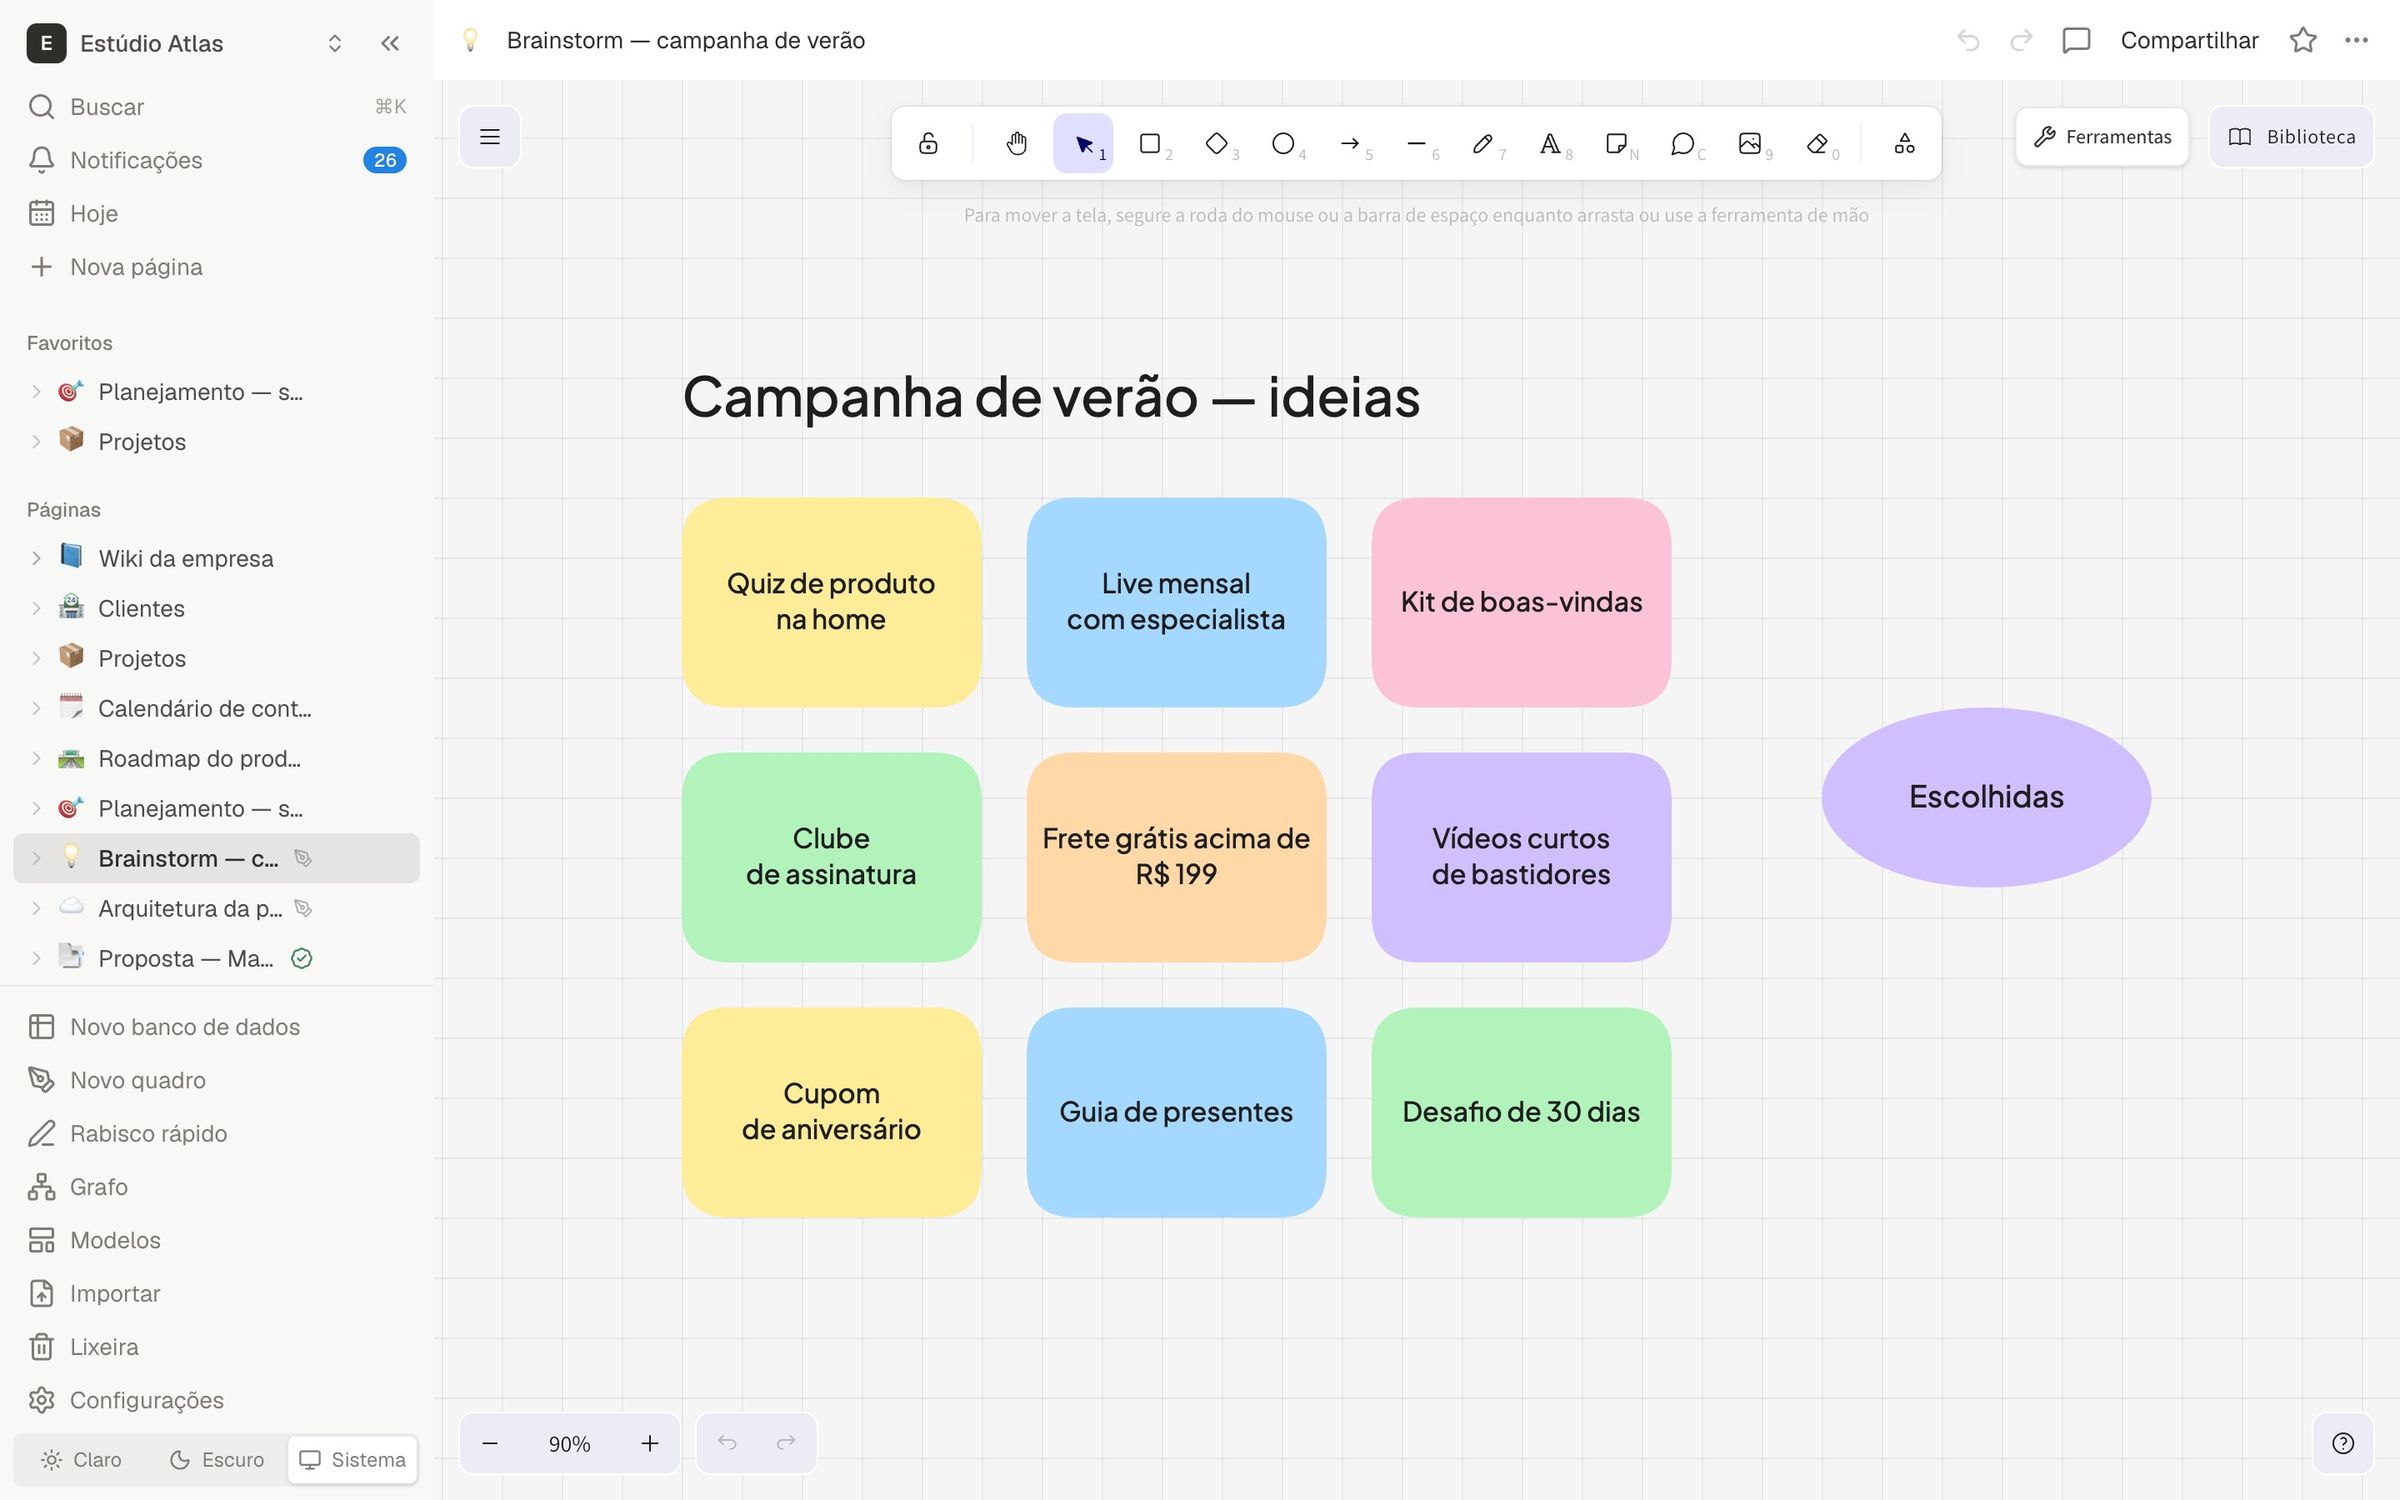Click the Compartilhar button
This screenshot has height=1500, width=2400.
[x=2189, y=40]
